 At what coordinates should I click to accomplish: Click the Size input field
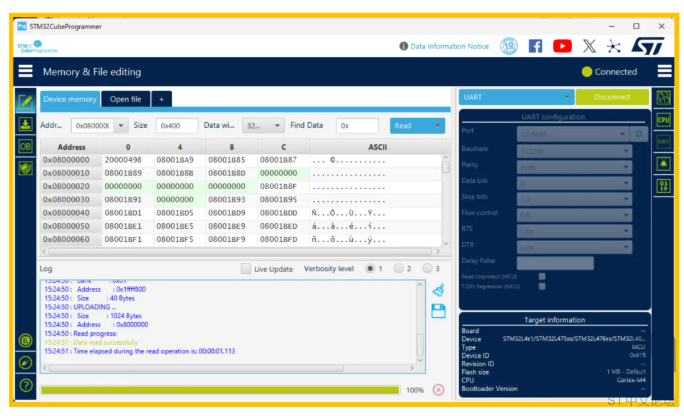[177, 126]
